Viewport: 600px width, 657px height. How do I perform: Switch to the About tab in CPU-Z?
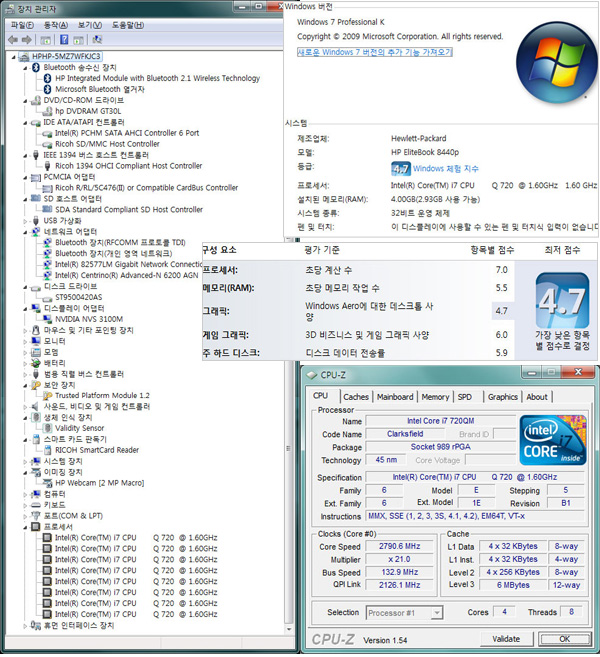537,397
